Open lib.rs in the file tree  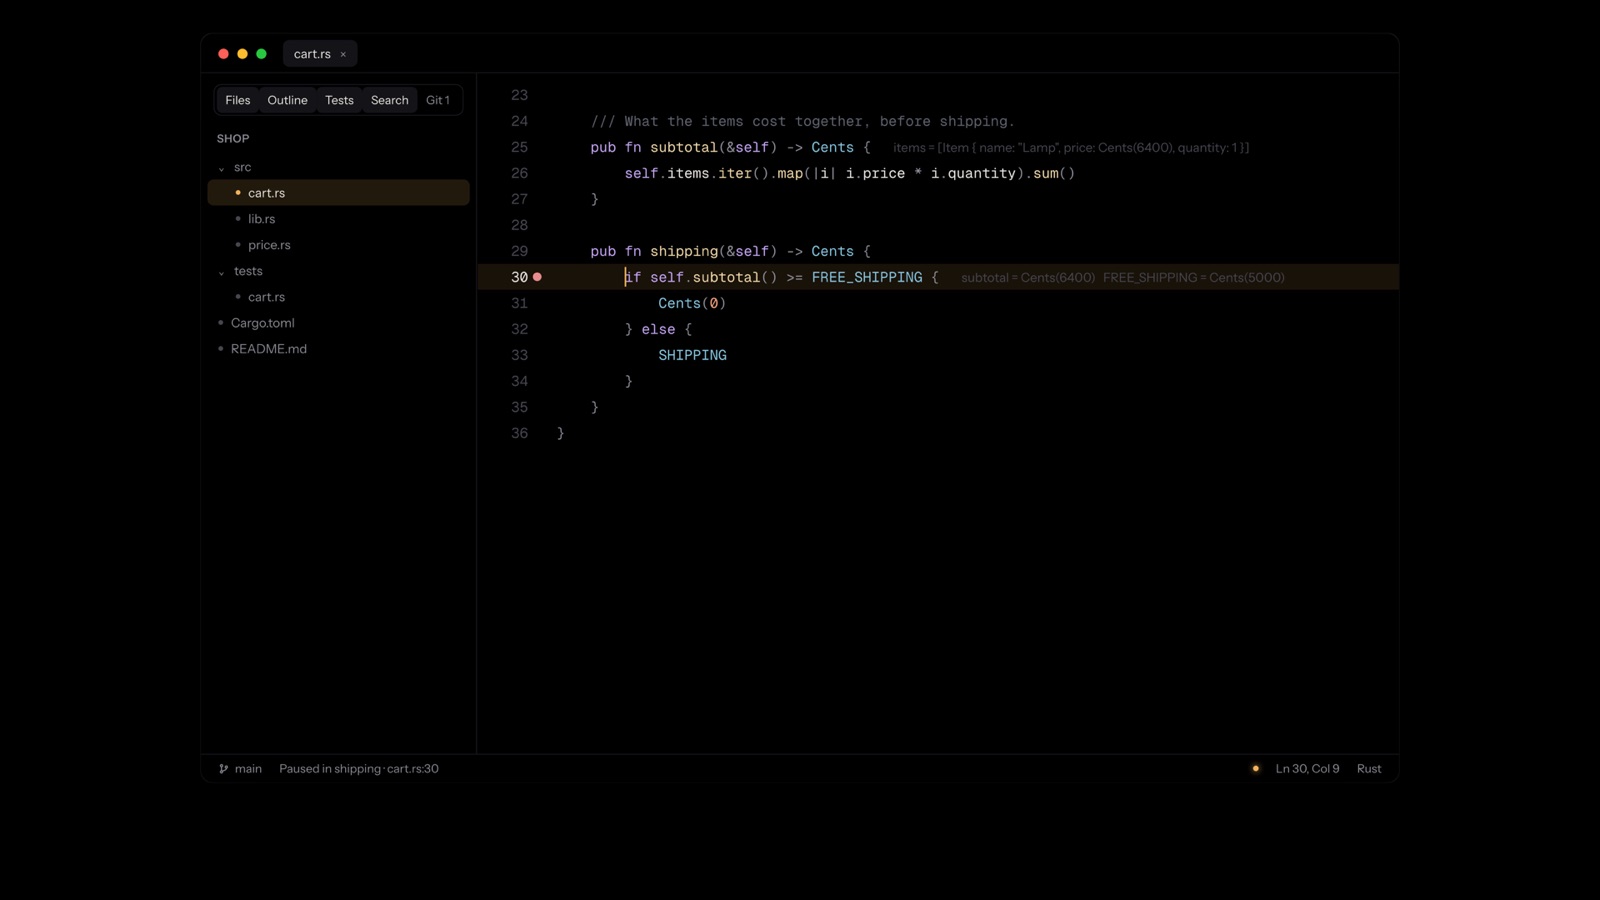(x=338, y=219)
